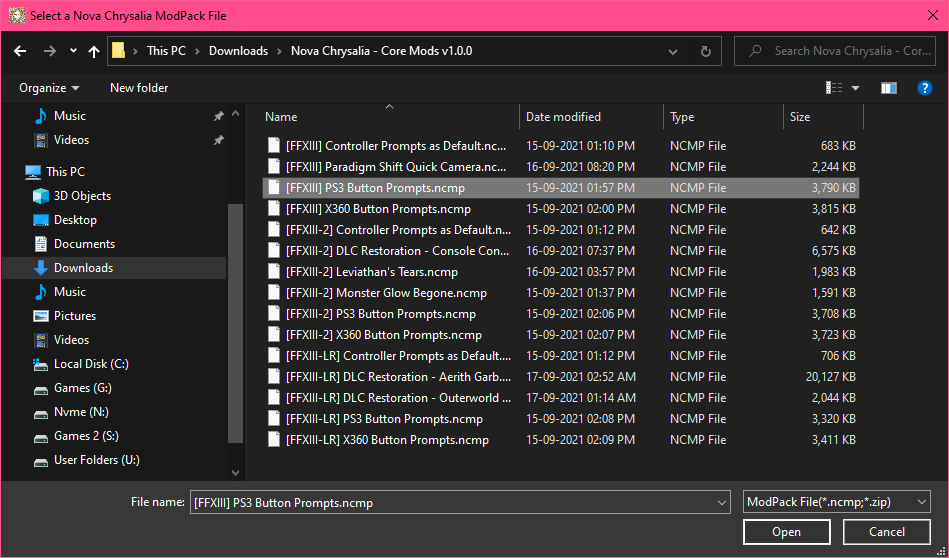Open User Folders (U:) drive
Image resolution: width=949 pixels, height=558 pixels.
(96, 460)
